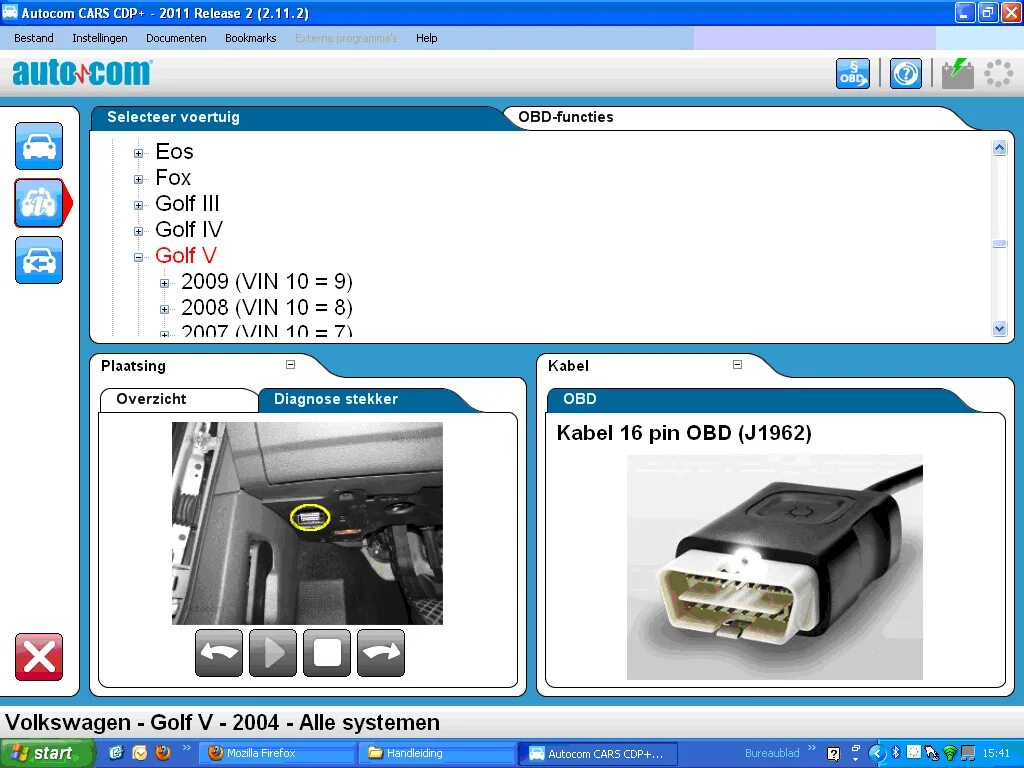
Task: Click the vehicle list scrollbar thumb
Action: (x=999, y=244)
